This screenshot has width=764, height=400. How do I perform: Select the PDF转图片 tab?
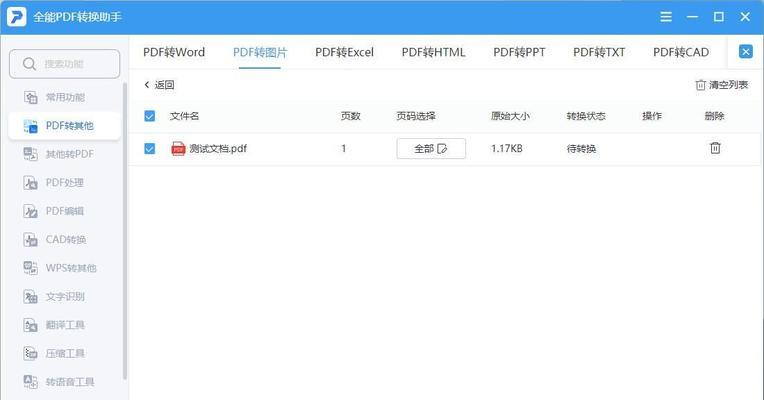[260, 52]
